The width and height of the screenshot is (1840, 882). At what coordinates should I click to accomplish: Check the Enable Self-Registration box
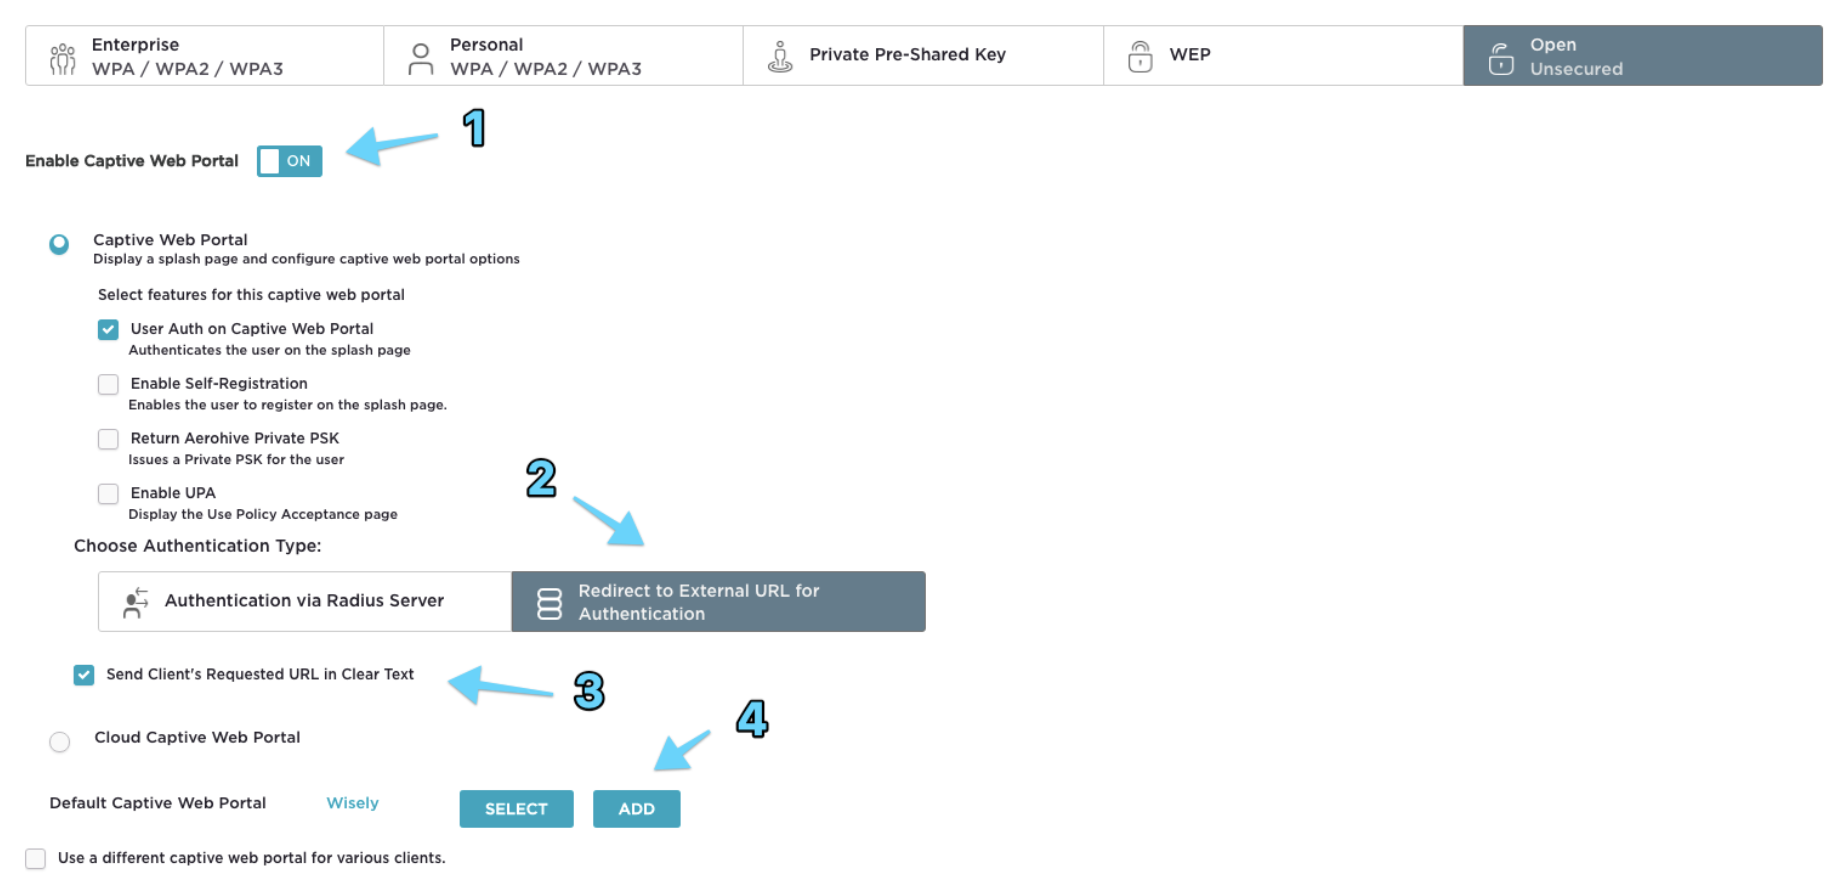(x=108, y=384)
